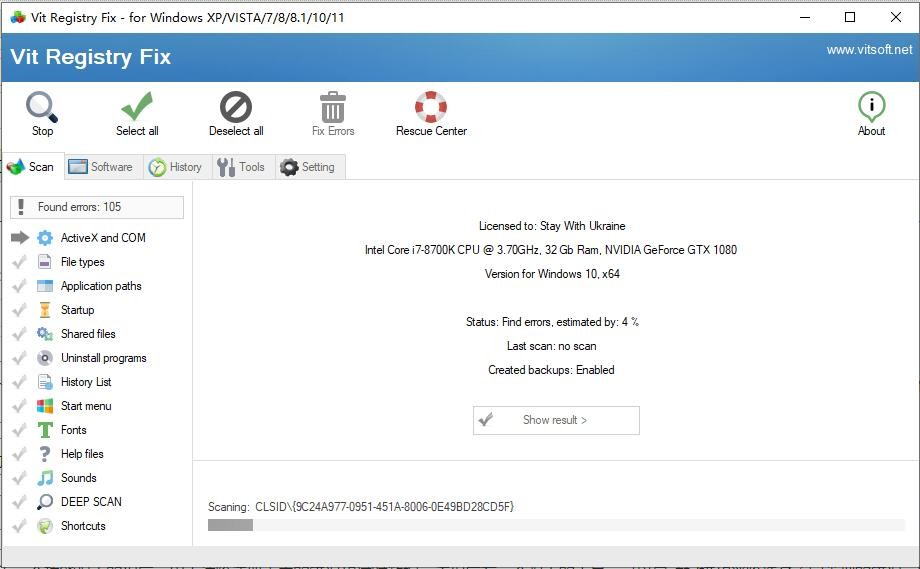The image size is (920, 569).
Task: Click the Version for Windows 10, x64 text
Action: (552, 274)
